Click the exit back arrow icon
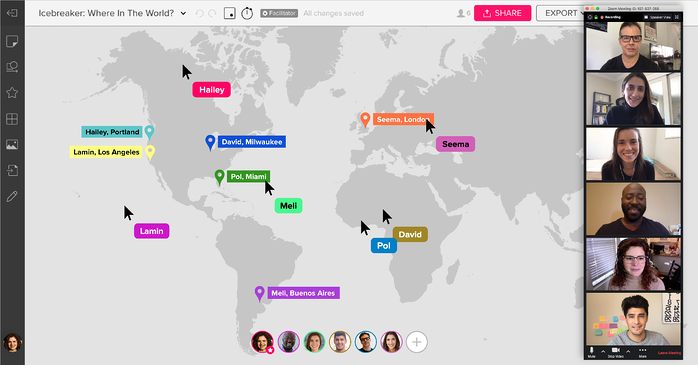Image resolution: width=698 pixels, height=365 pixels. pyautogui.click(x=12, y=13)
